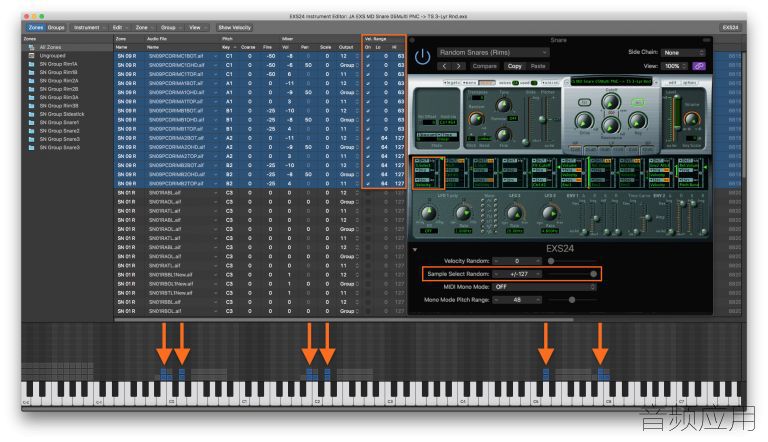The image size is (768, 442).
Task: Click the Show Velocity button
Action: pyautogui.click(x=235, y=27)
